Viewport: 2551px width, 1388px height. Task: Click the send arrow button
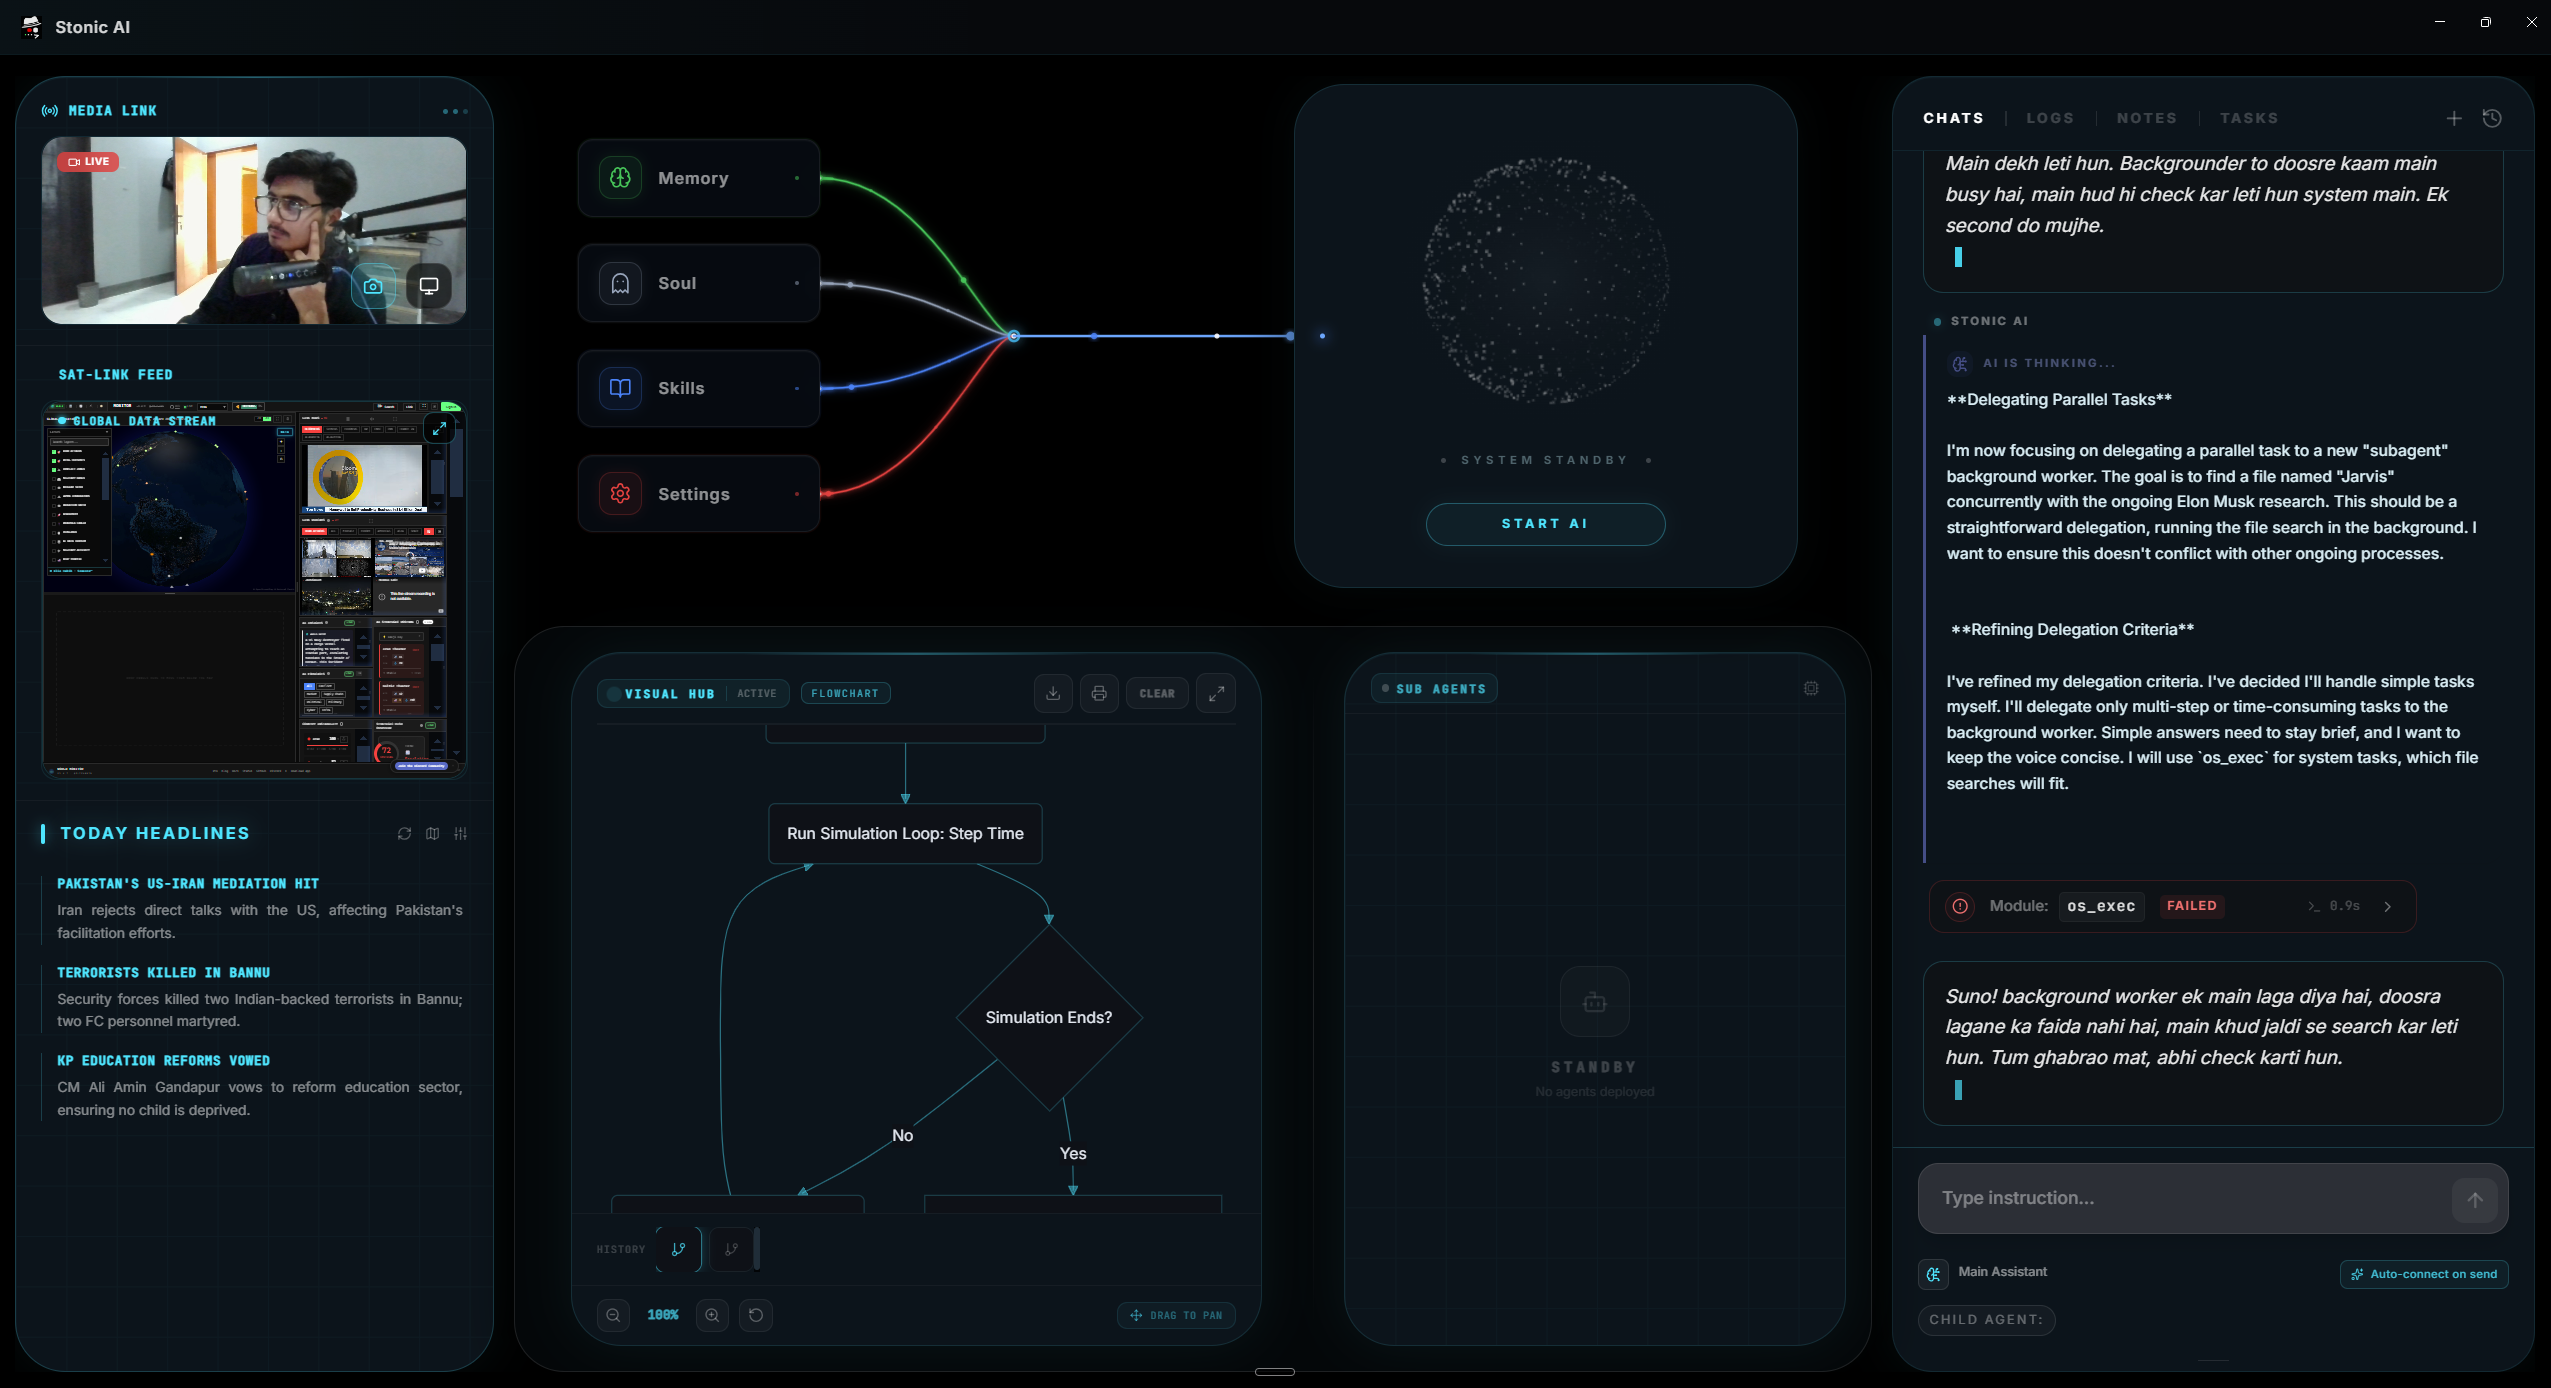[2475, 1199]
